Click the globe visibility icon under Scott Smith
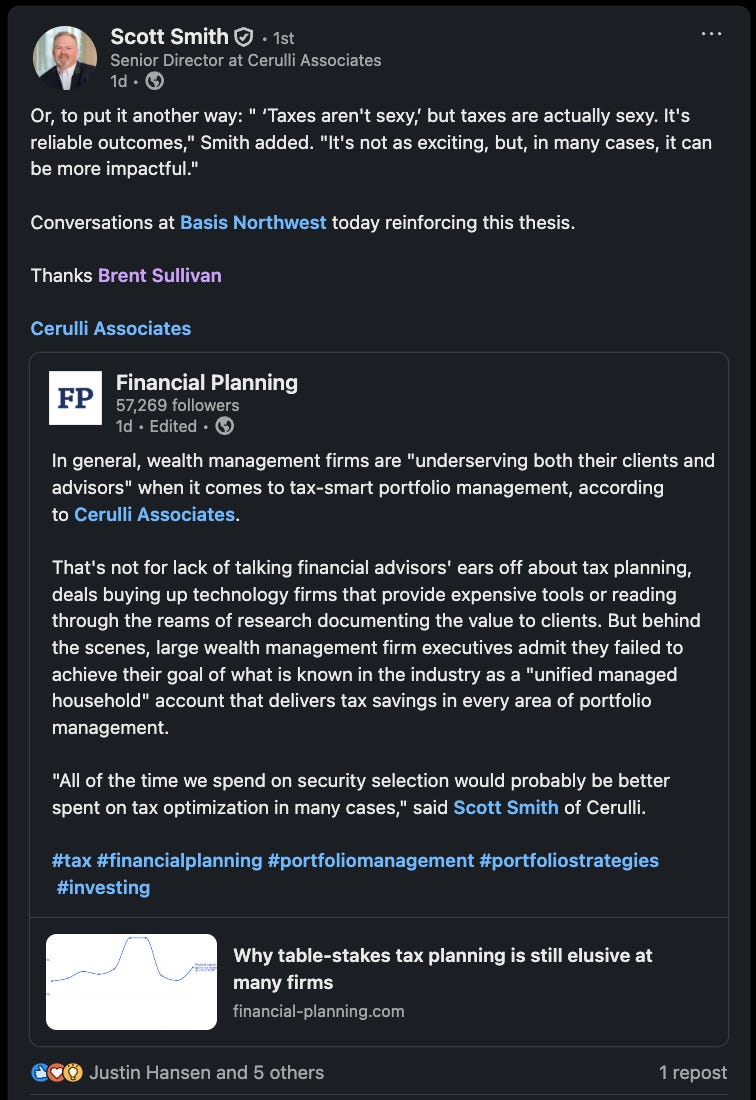This screenshot has width=756, height=1100. pyautogui.click(x=154, y=81)
